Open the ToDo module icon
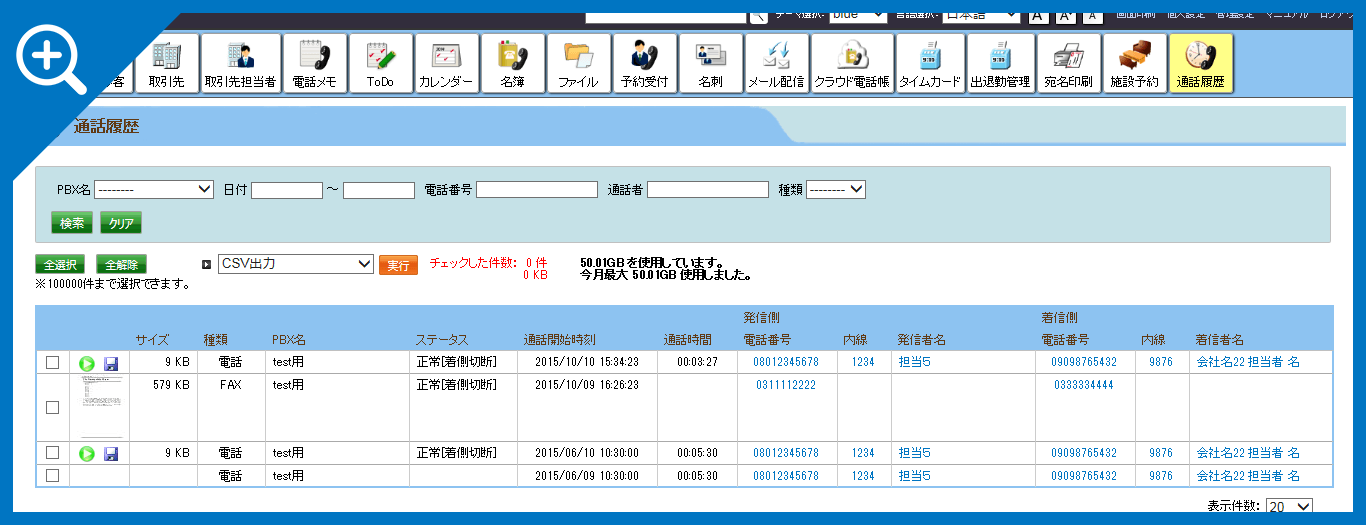 coord(380,64)
